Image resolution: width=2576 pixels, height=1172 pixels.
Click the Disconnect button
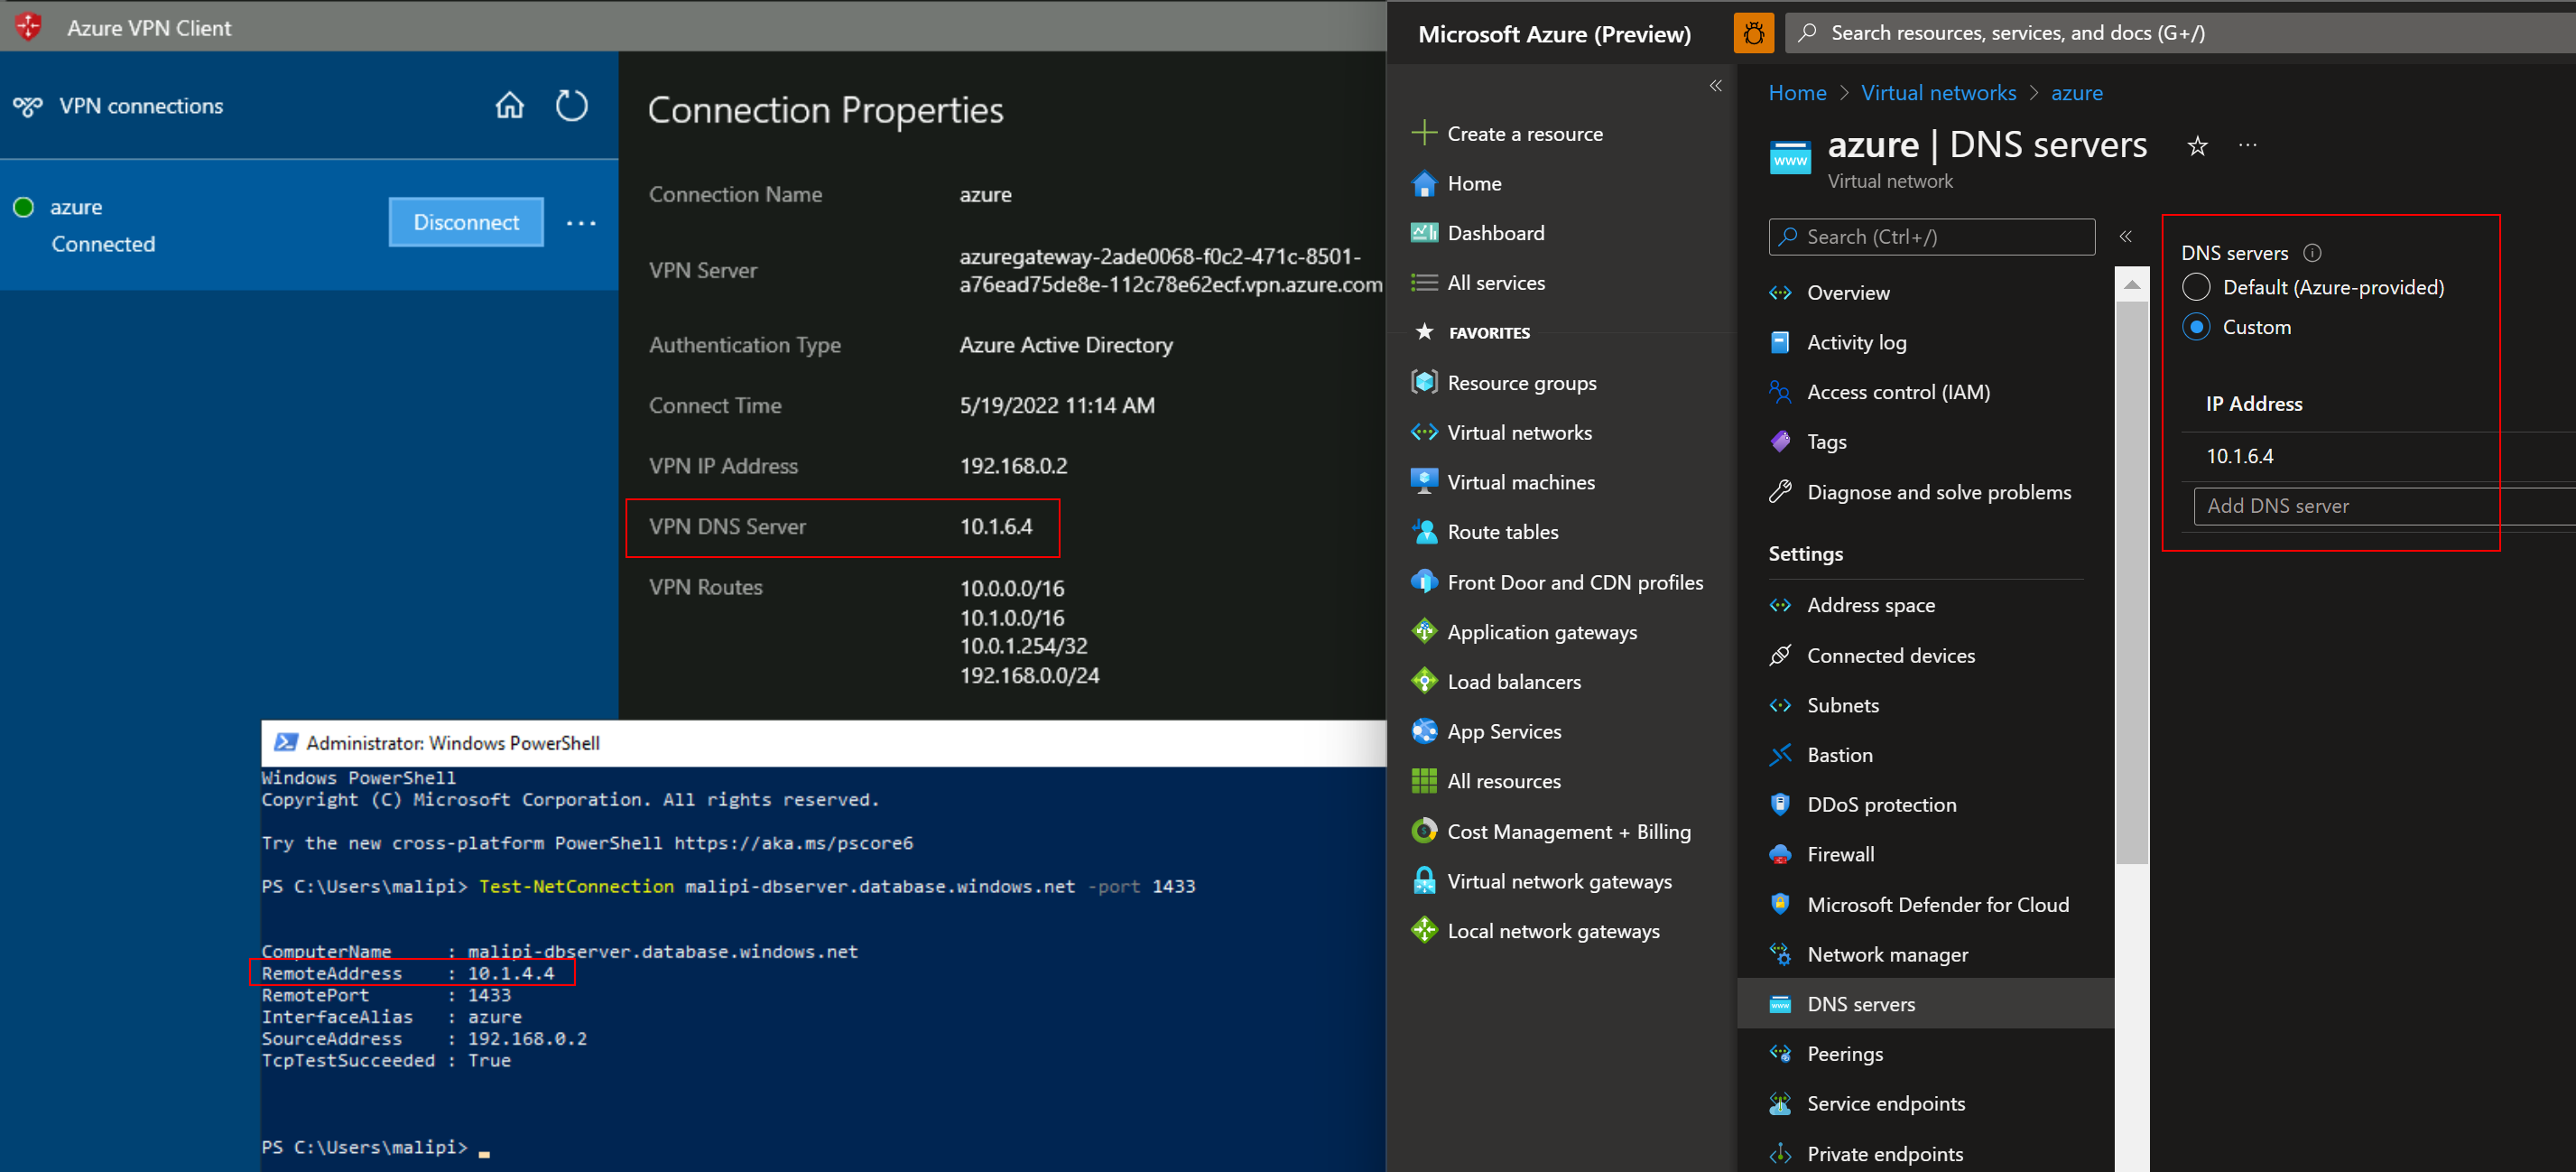coord(466,222)
